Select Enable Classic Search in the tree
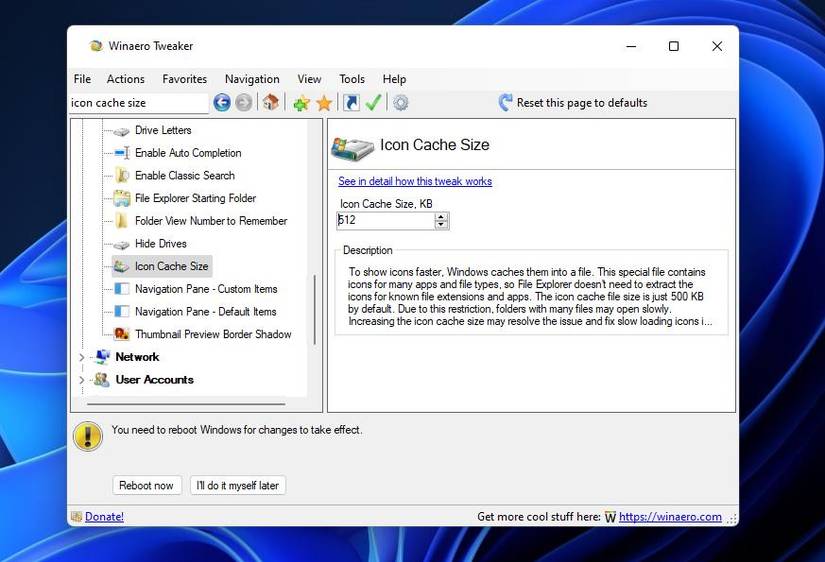825x562 pixels. click(185, 175)
